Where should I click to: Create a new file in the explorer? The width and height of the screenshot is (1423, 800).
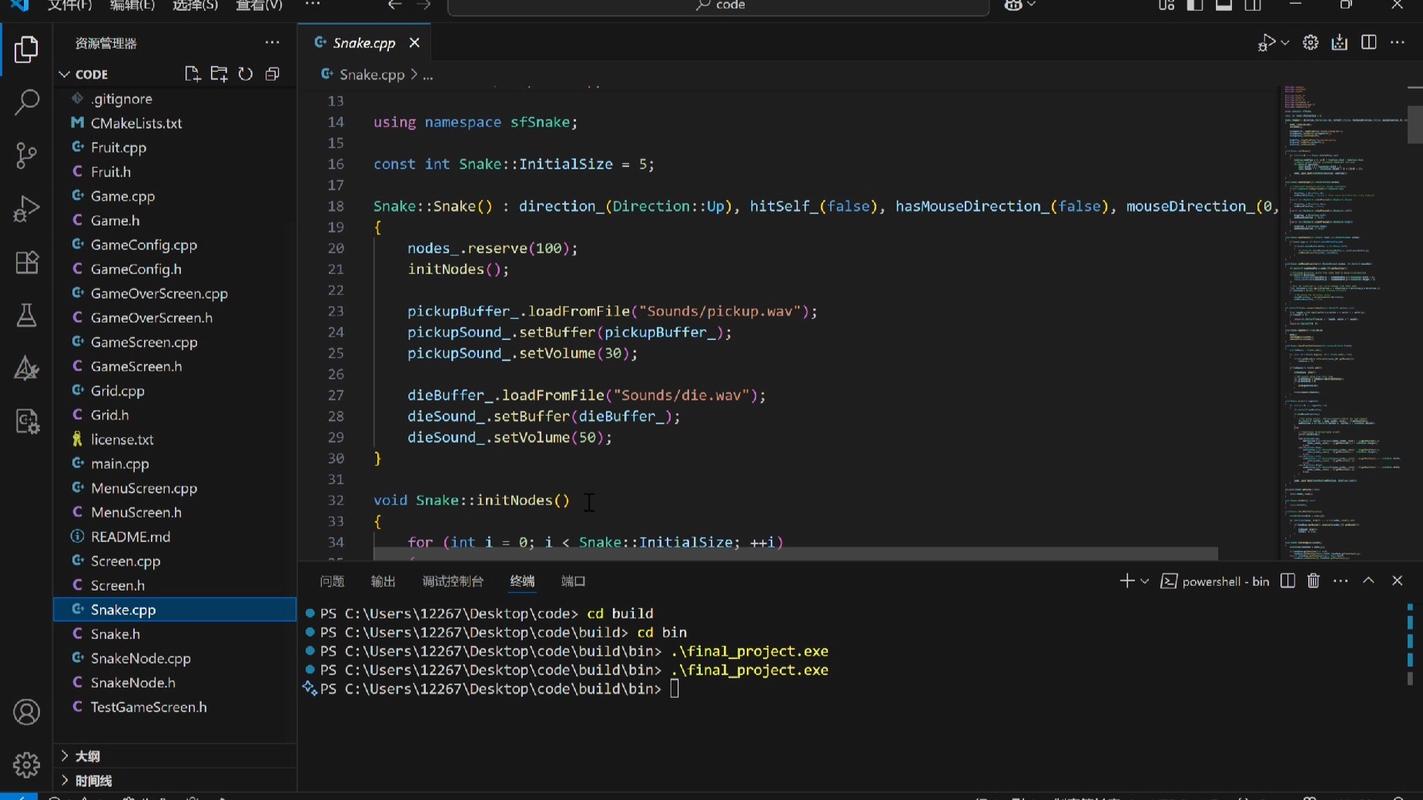193,74
